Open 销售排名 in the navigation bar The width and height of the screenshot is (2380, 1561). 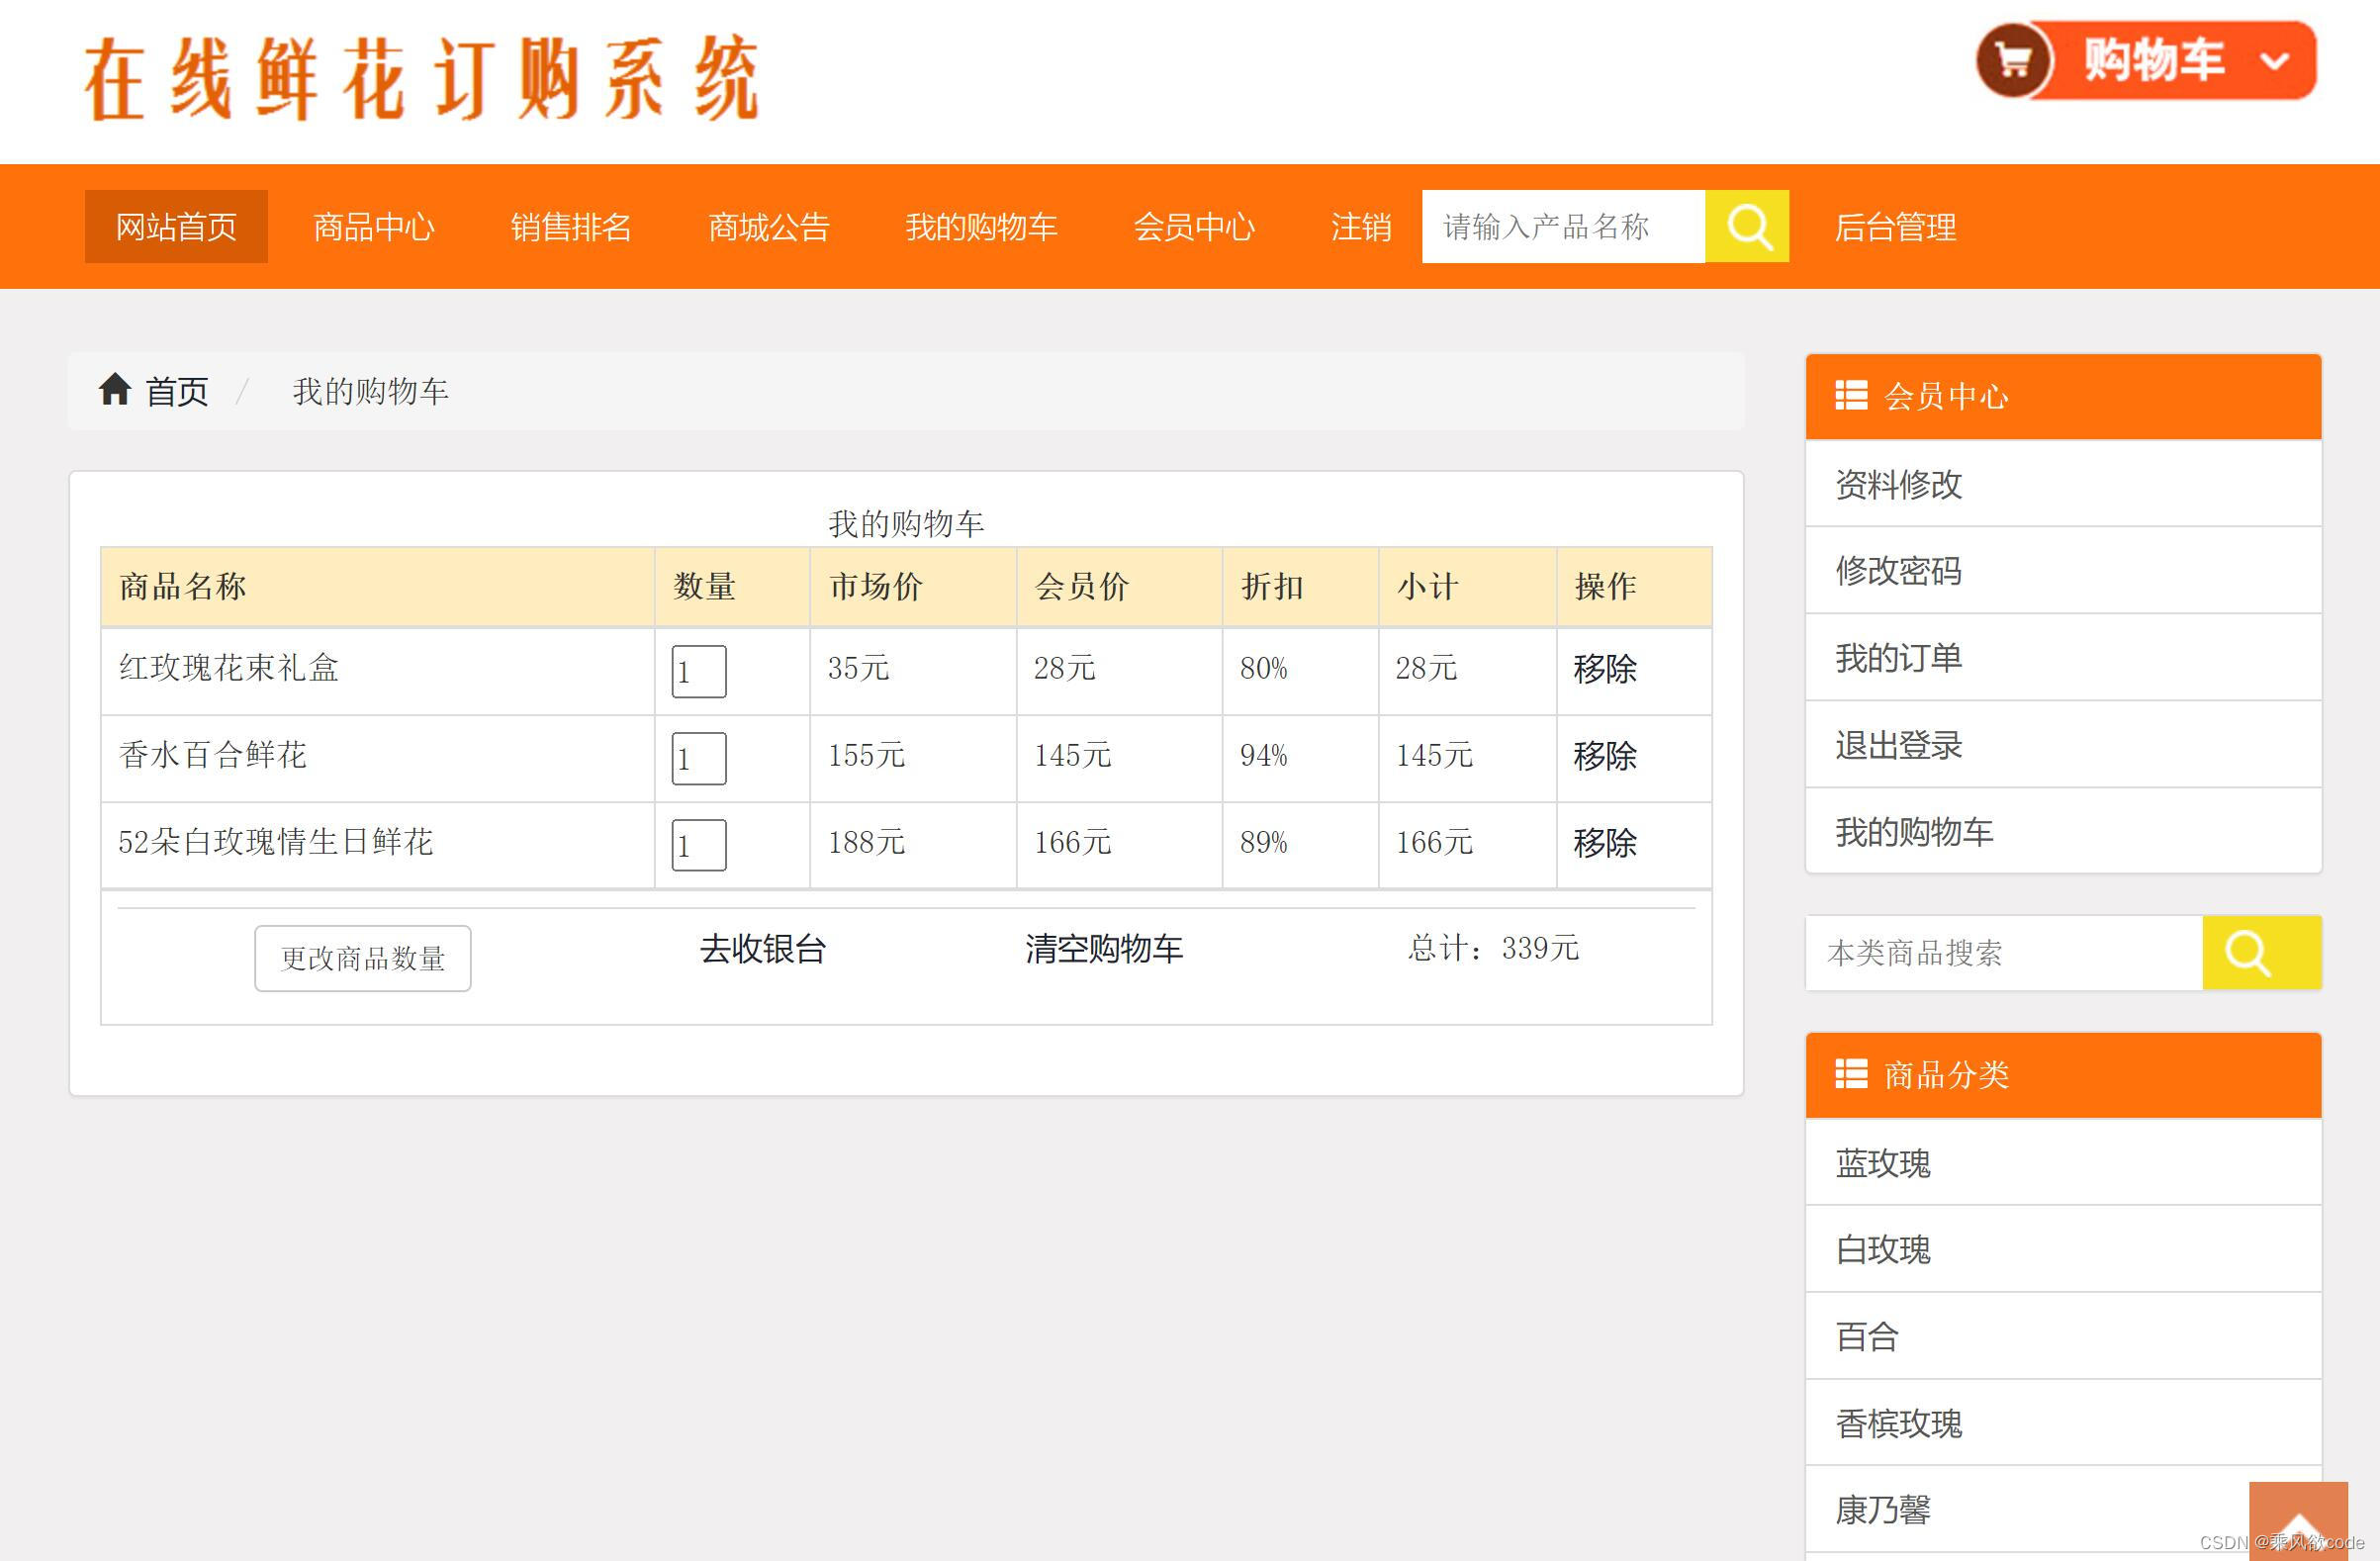pos(571,227)
